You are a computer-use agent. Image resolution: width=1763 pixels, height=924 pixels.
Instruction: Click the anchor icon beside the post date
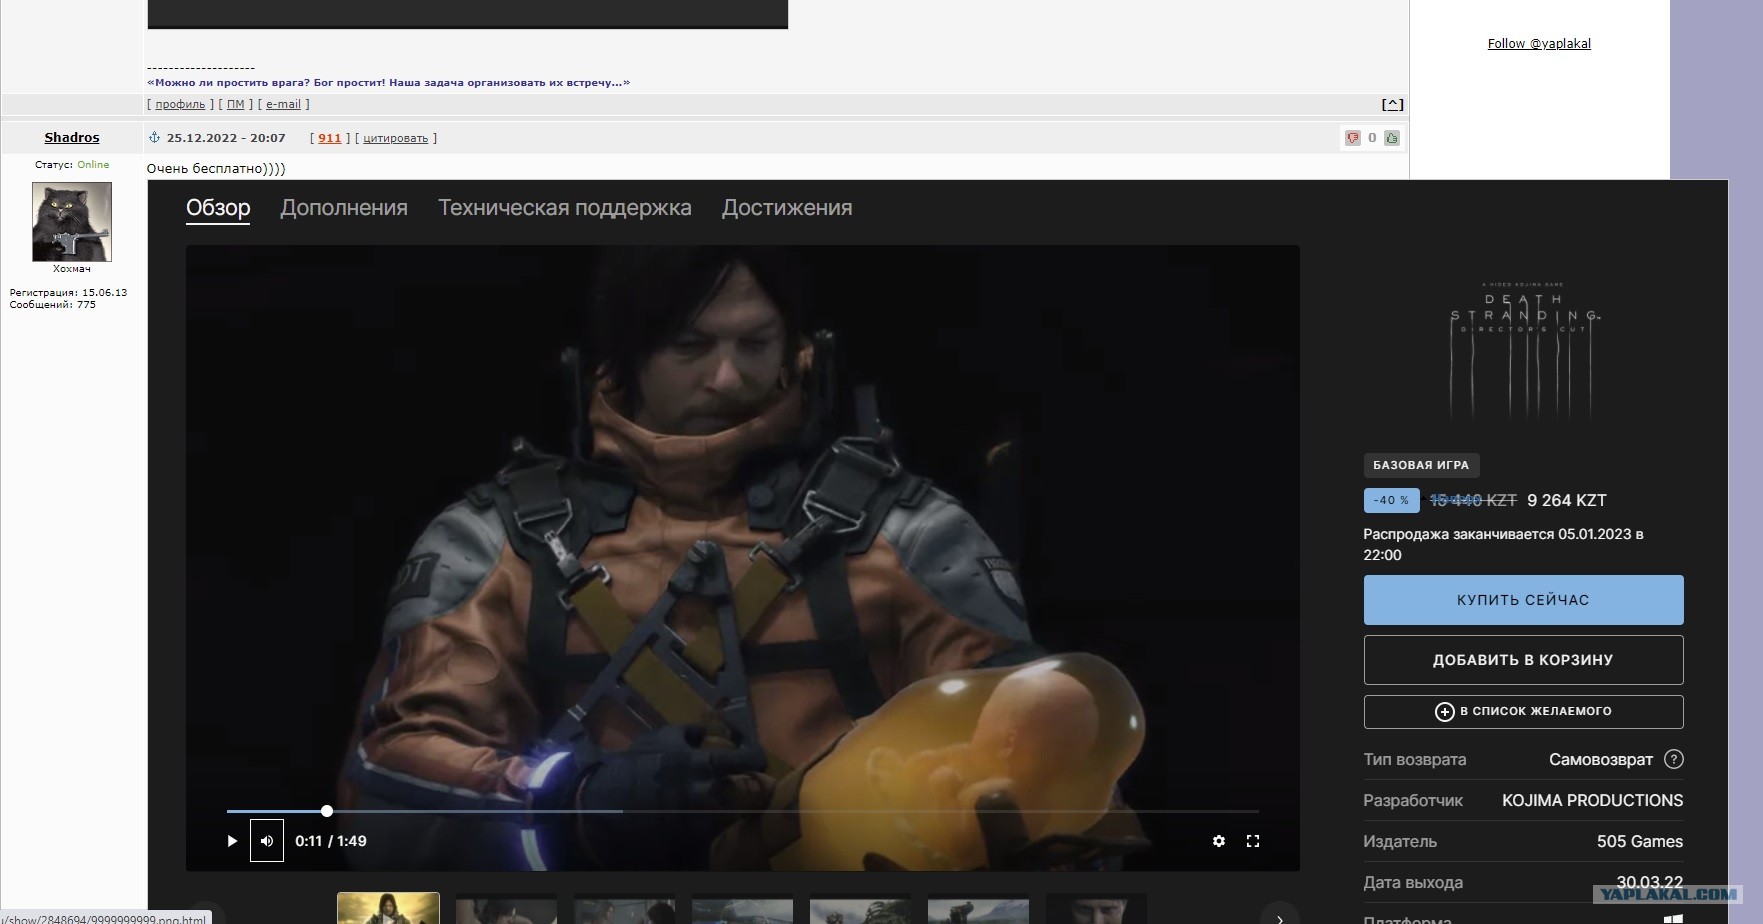[x=154, y=137]
